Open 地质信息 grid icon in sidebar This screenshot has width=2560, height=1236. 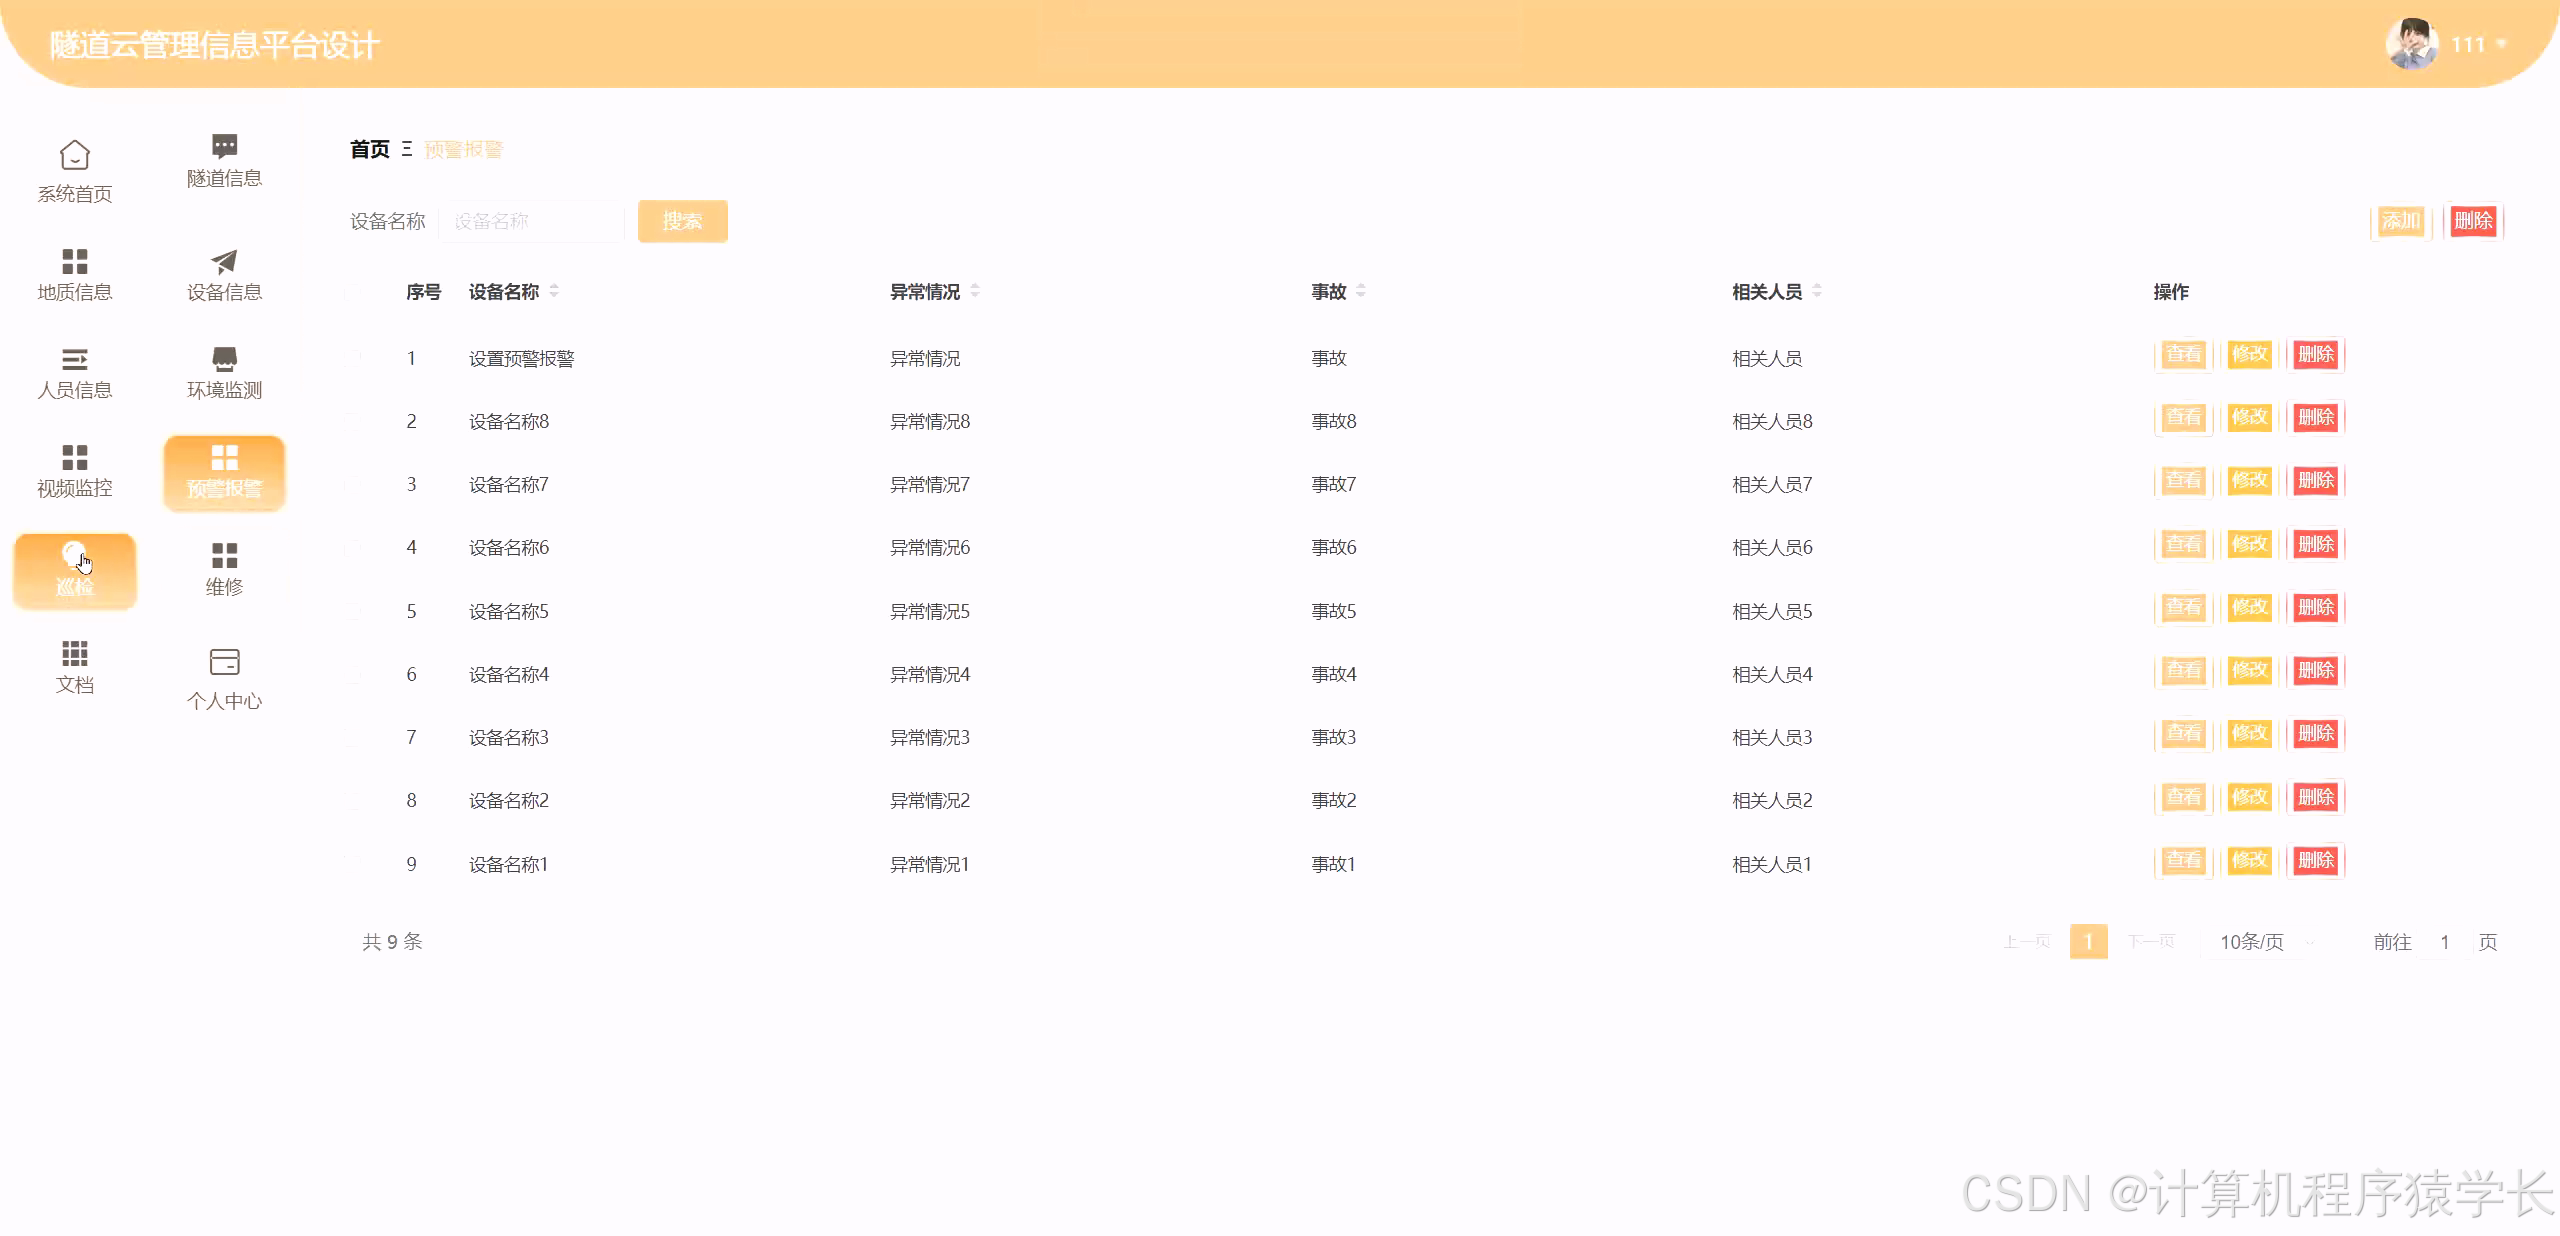(x=75, y=261)
